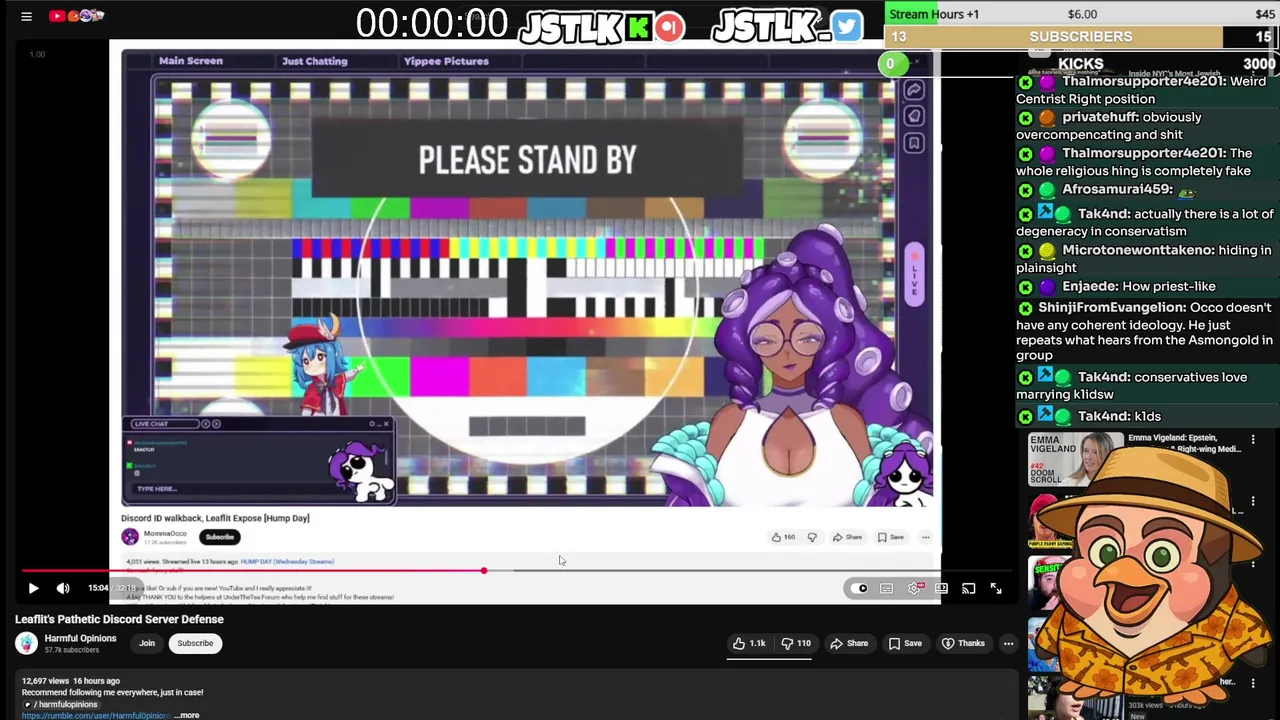The width and height of the screenshot is (1280, 720).
Task: Subscribe to Harmful Opinions
Action: tap(195, 643)
